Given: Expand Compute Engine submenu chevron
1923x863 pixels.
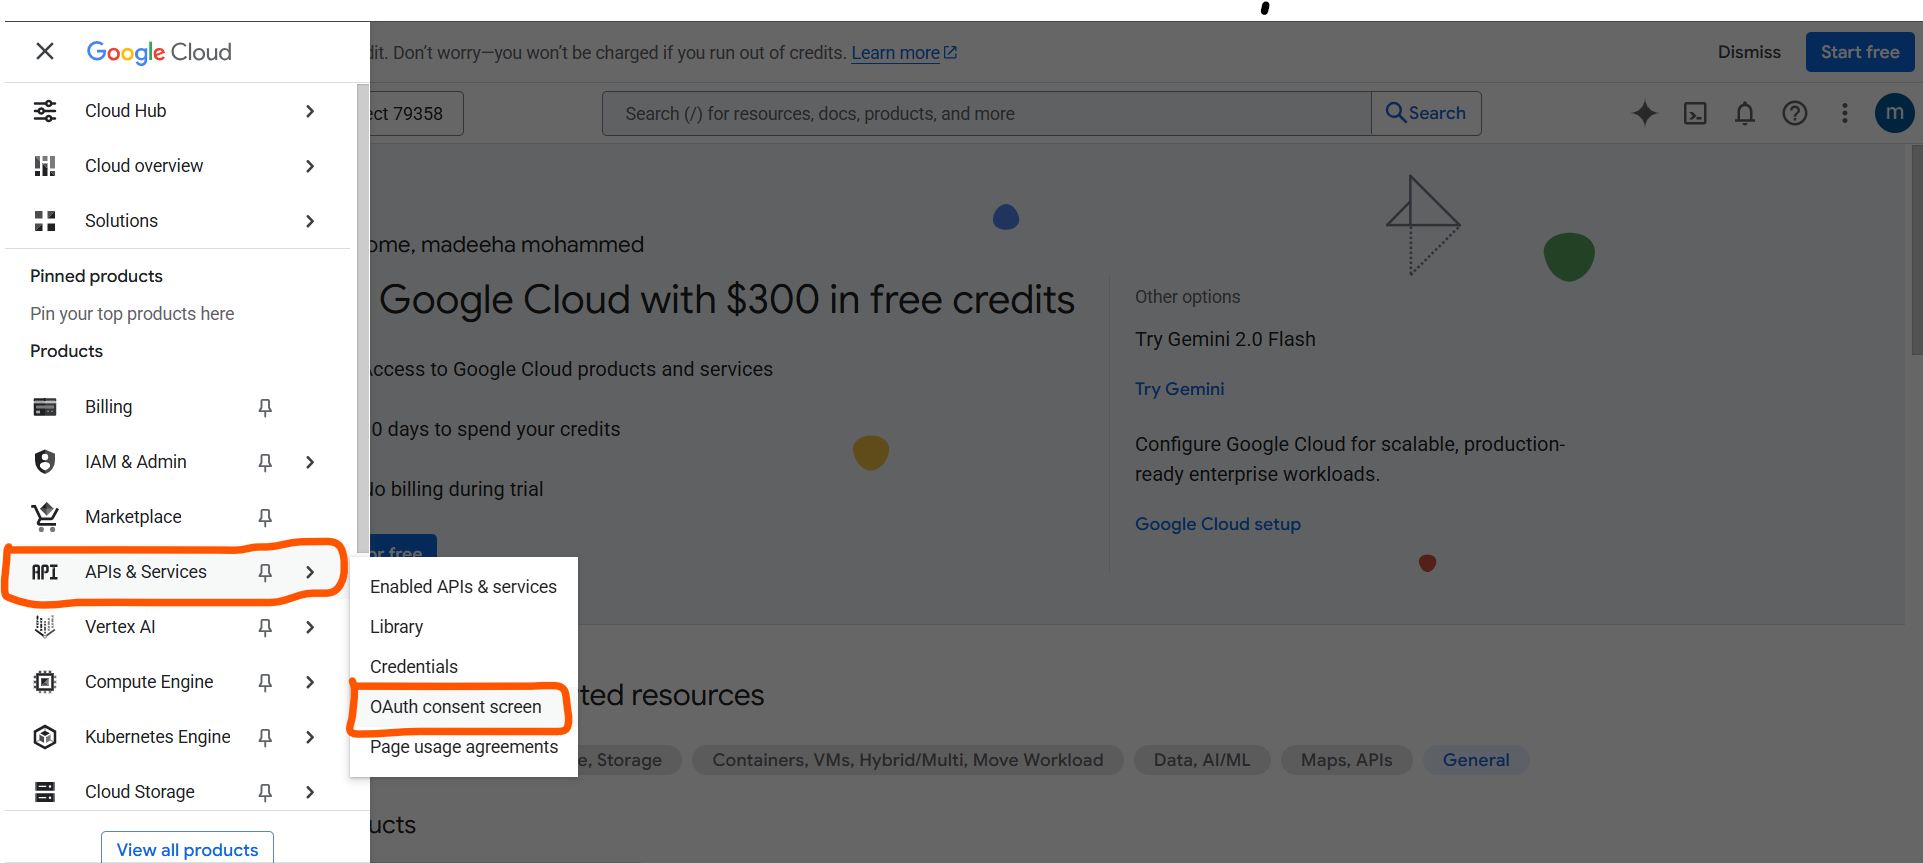Looking at the screenshot, I should (310, 682).
